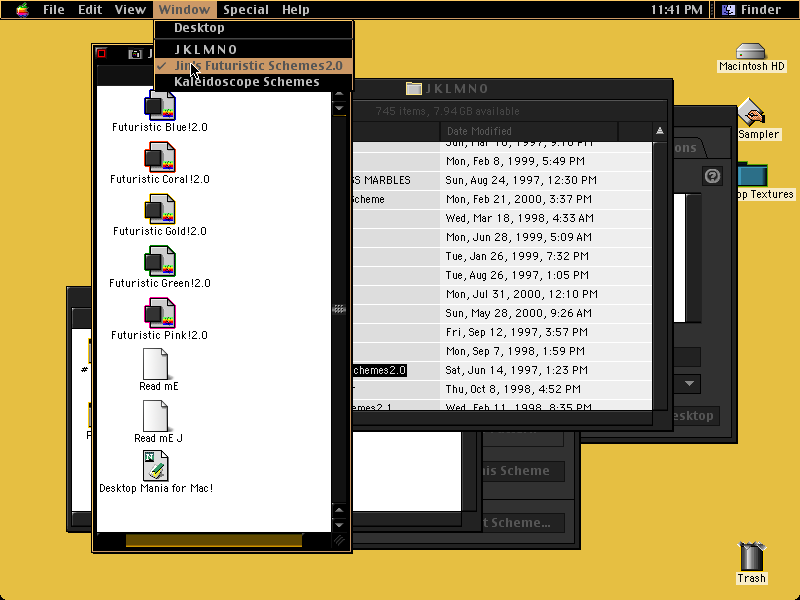
Task: Click bottom scroll down arrow of scheme window
Action: 339,525
